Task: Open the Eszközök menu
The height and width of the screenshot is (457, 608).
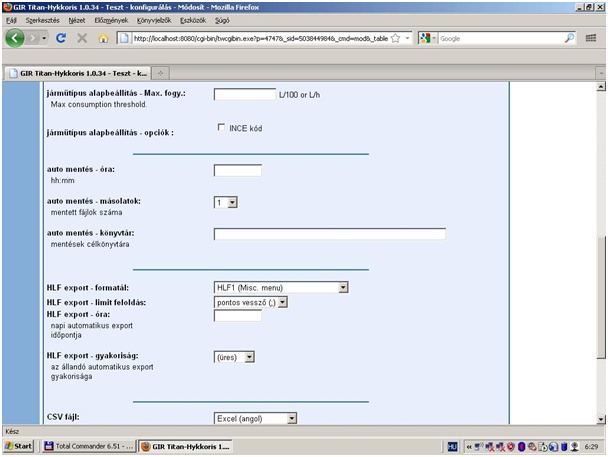Action: pos(193,20)
